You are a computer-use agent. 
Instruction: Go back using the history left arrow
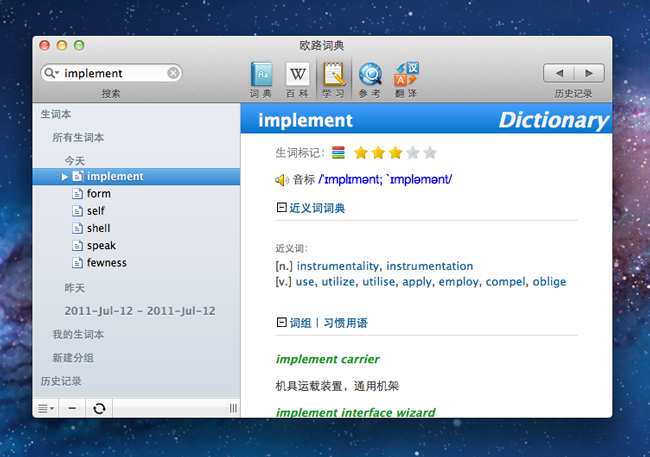click(x=559, y=73)
